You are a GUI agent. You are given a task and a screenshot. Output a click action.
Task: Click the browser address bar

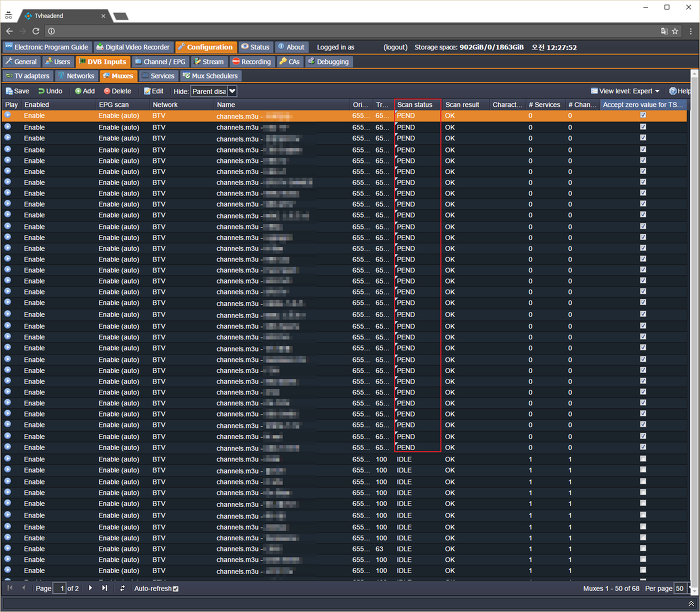coord(357,31)
